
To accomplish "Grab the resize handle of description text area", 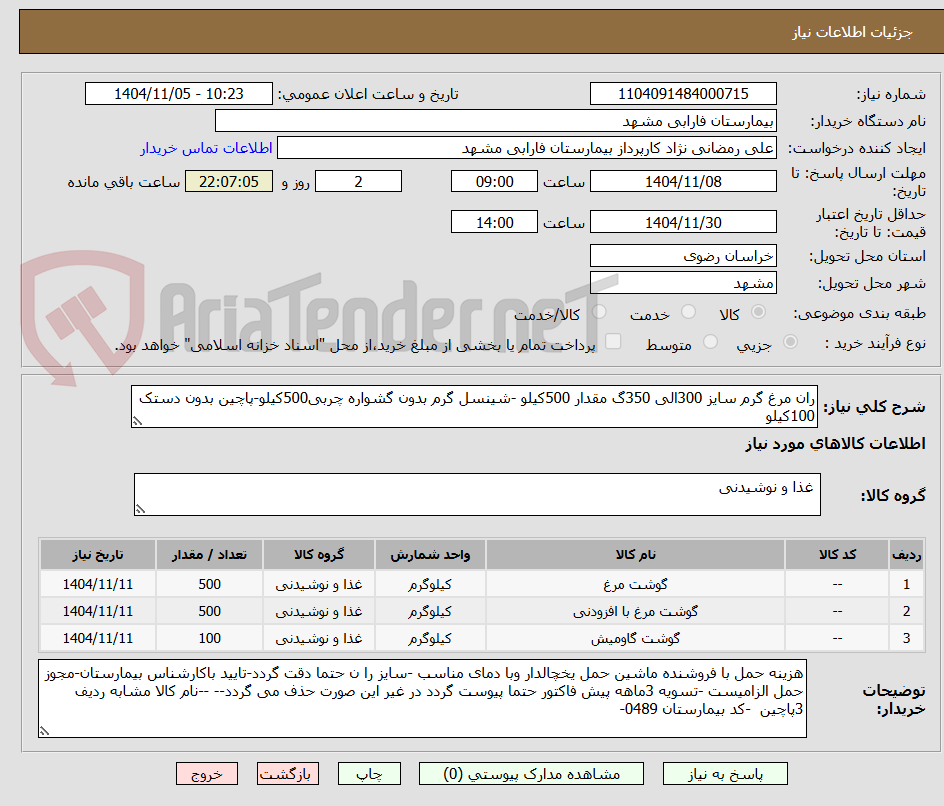I will [137, 421].
